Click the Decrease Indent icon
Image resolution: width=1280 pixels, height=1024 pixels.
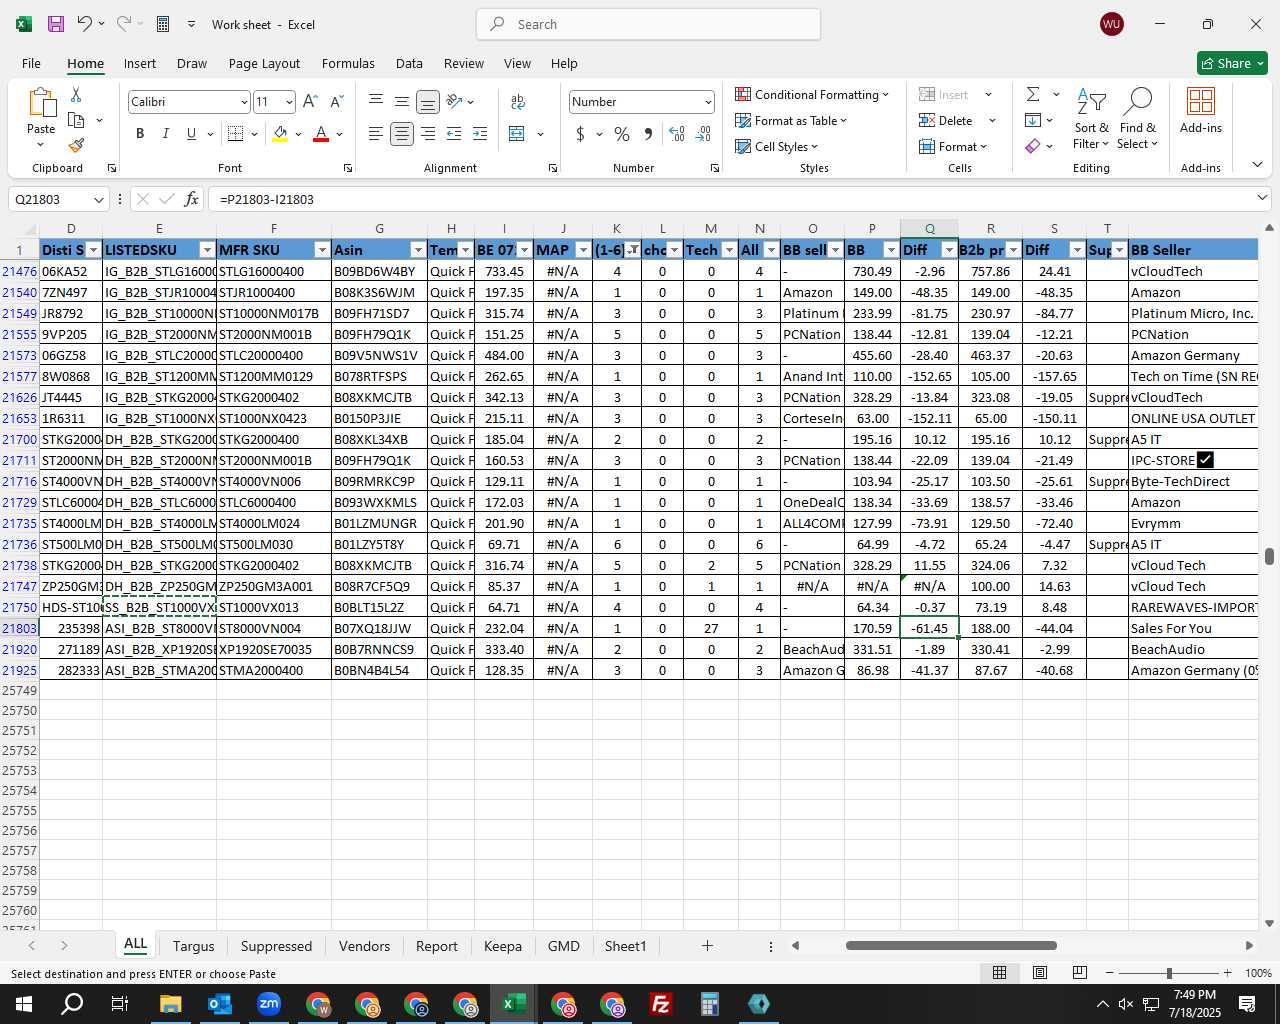click(x=454, y=134)
